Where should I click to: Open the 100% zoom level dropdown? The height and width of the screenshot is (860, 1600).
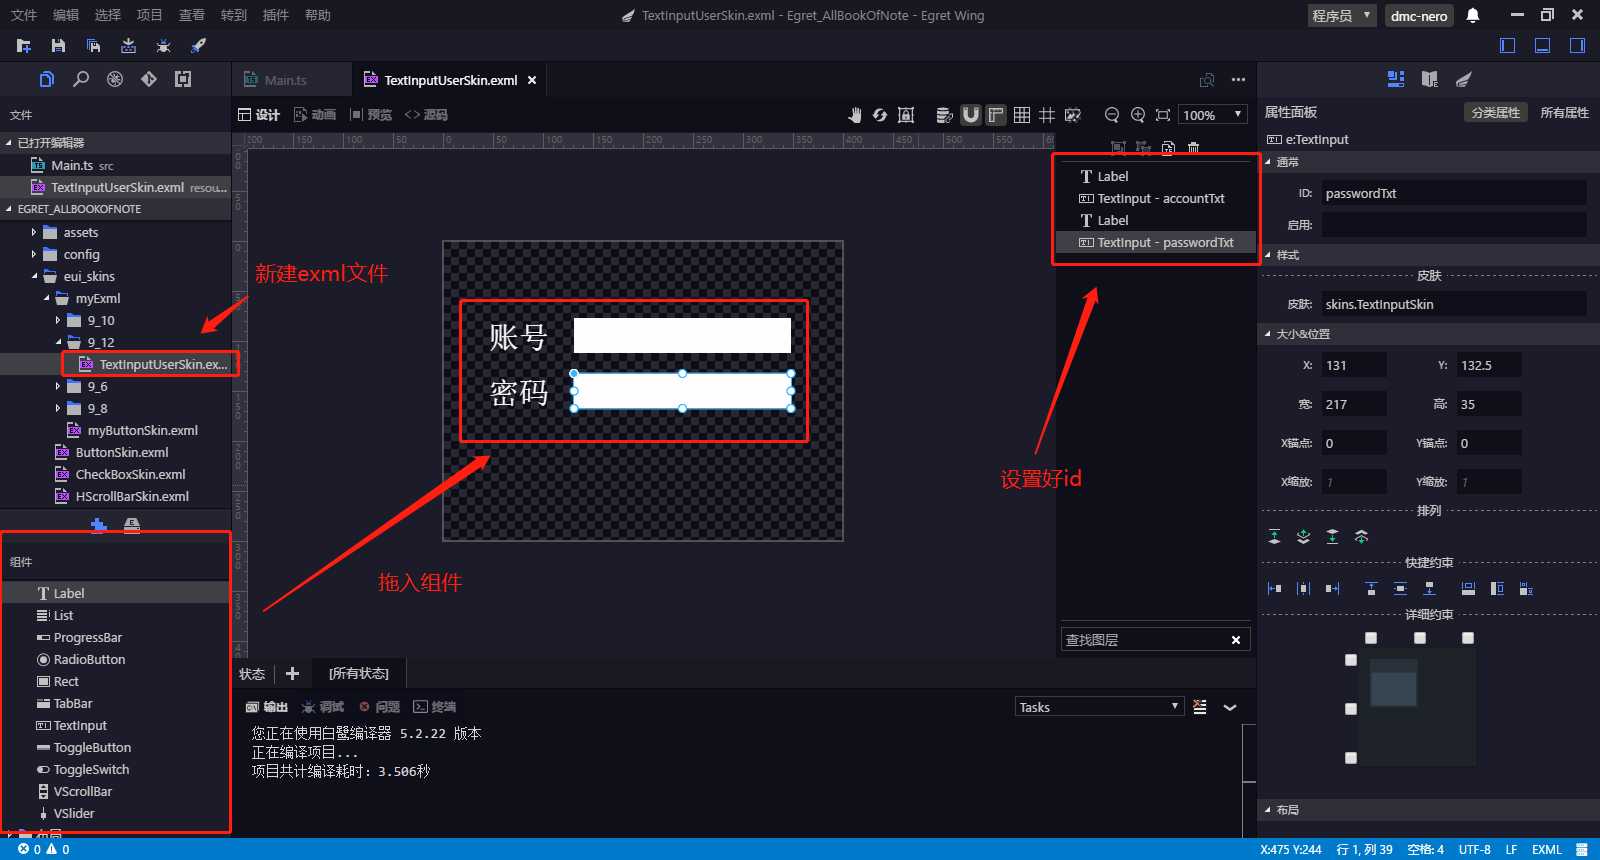tap(1213, 115)
